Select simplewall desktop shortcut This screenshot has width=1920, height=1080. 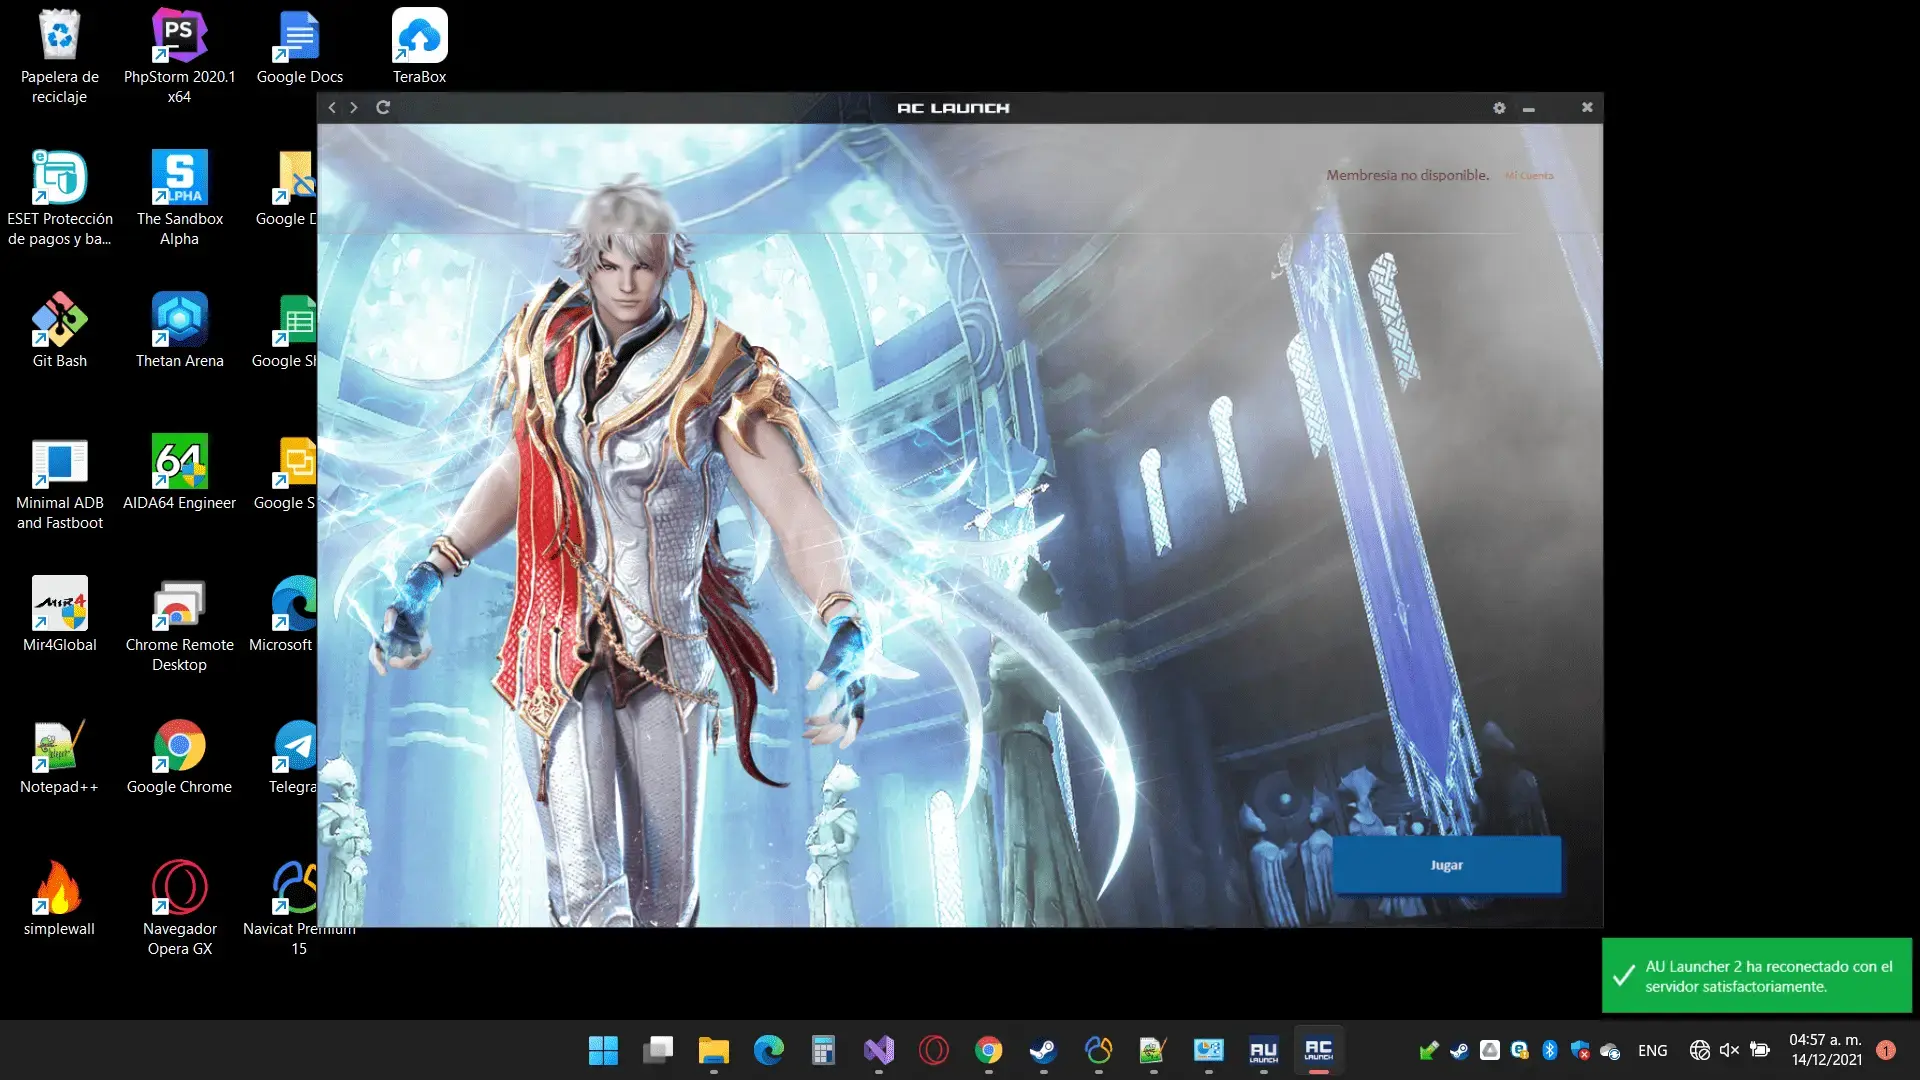pos(60,898)
